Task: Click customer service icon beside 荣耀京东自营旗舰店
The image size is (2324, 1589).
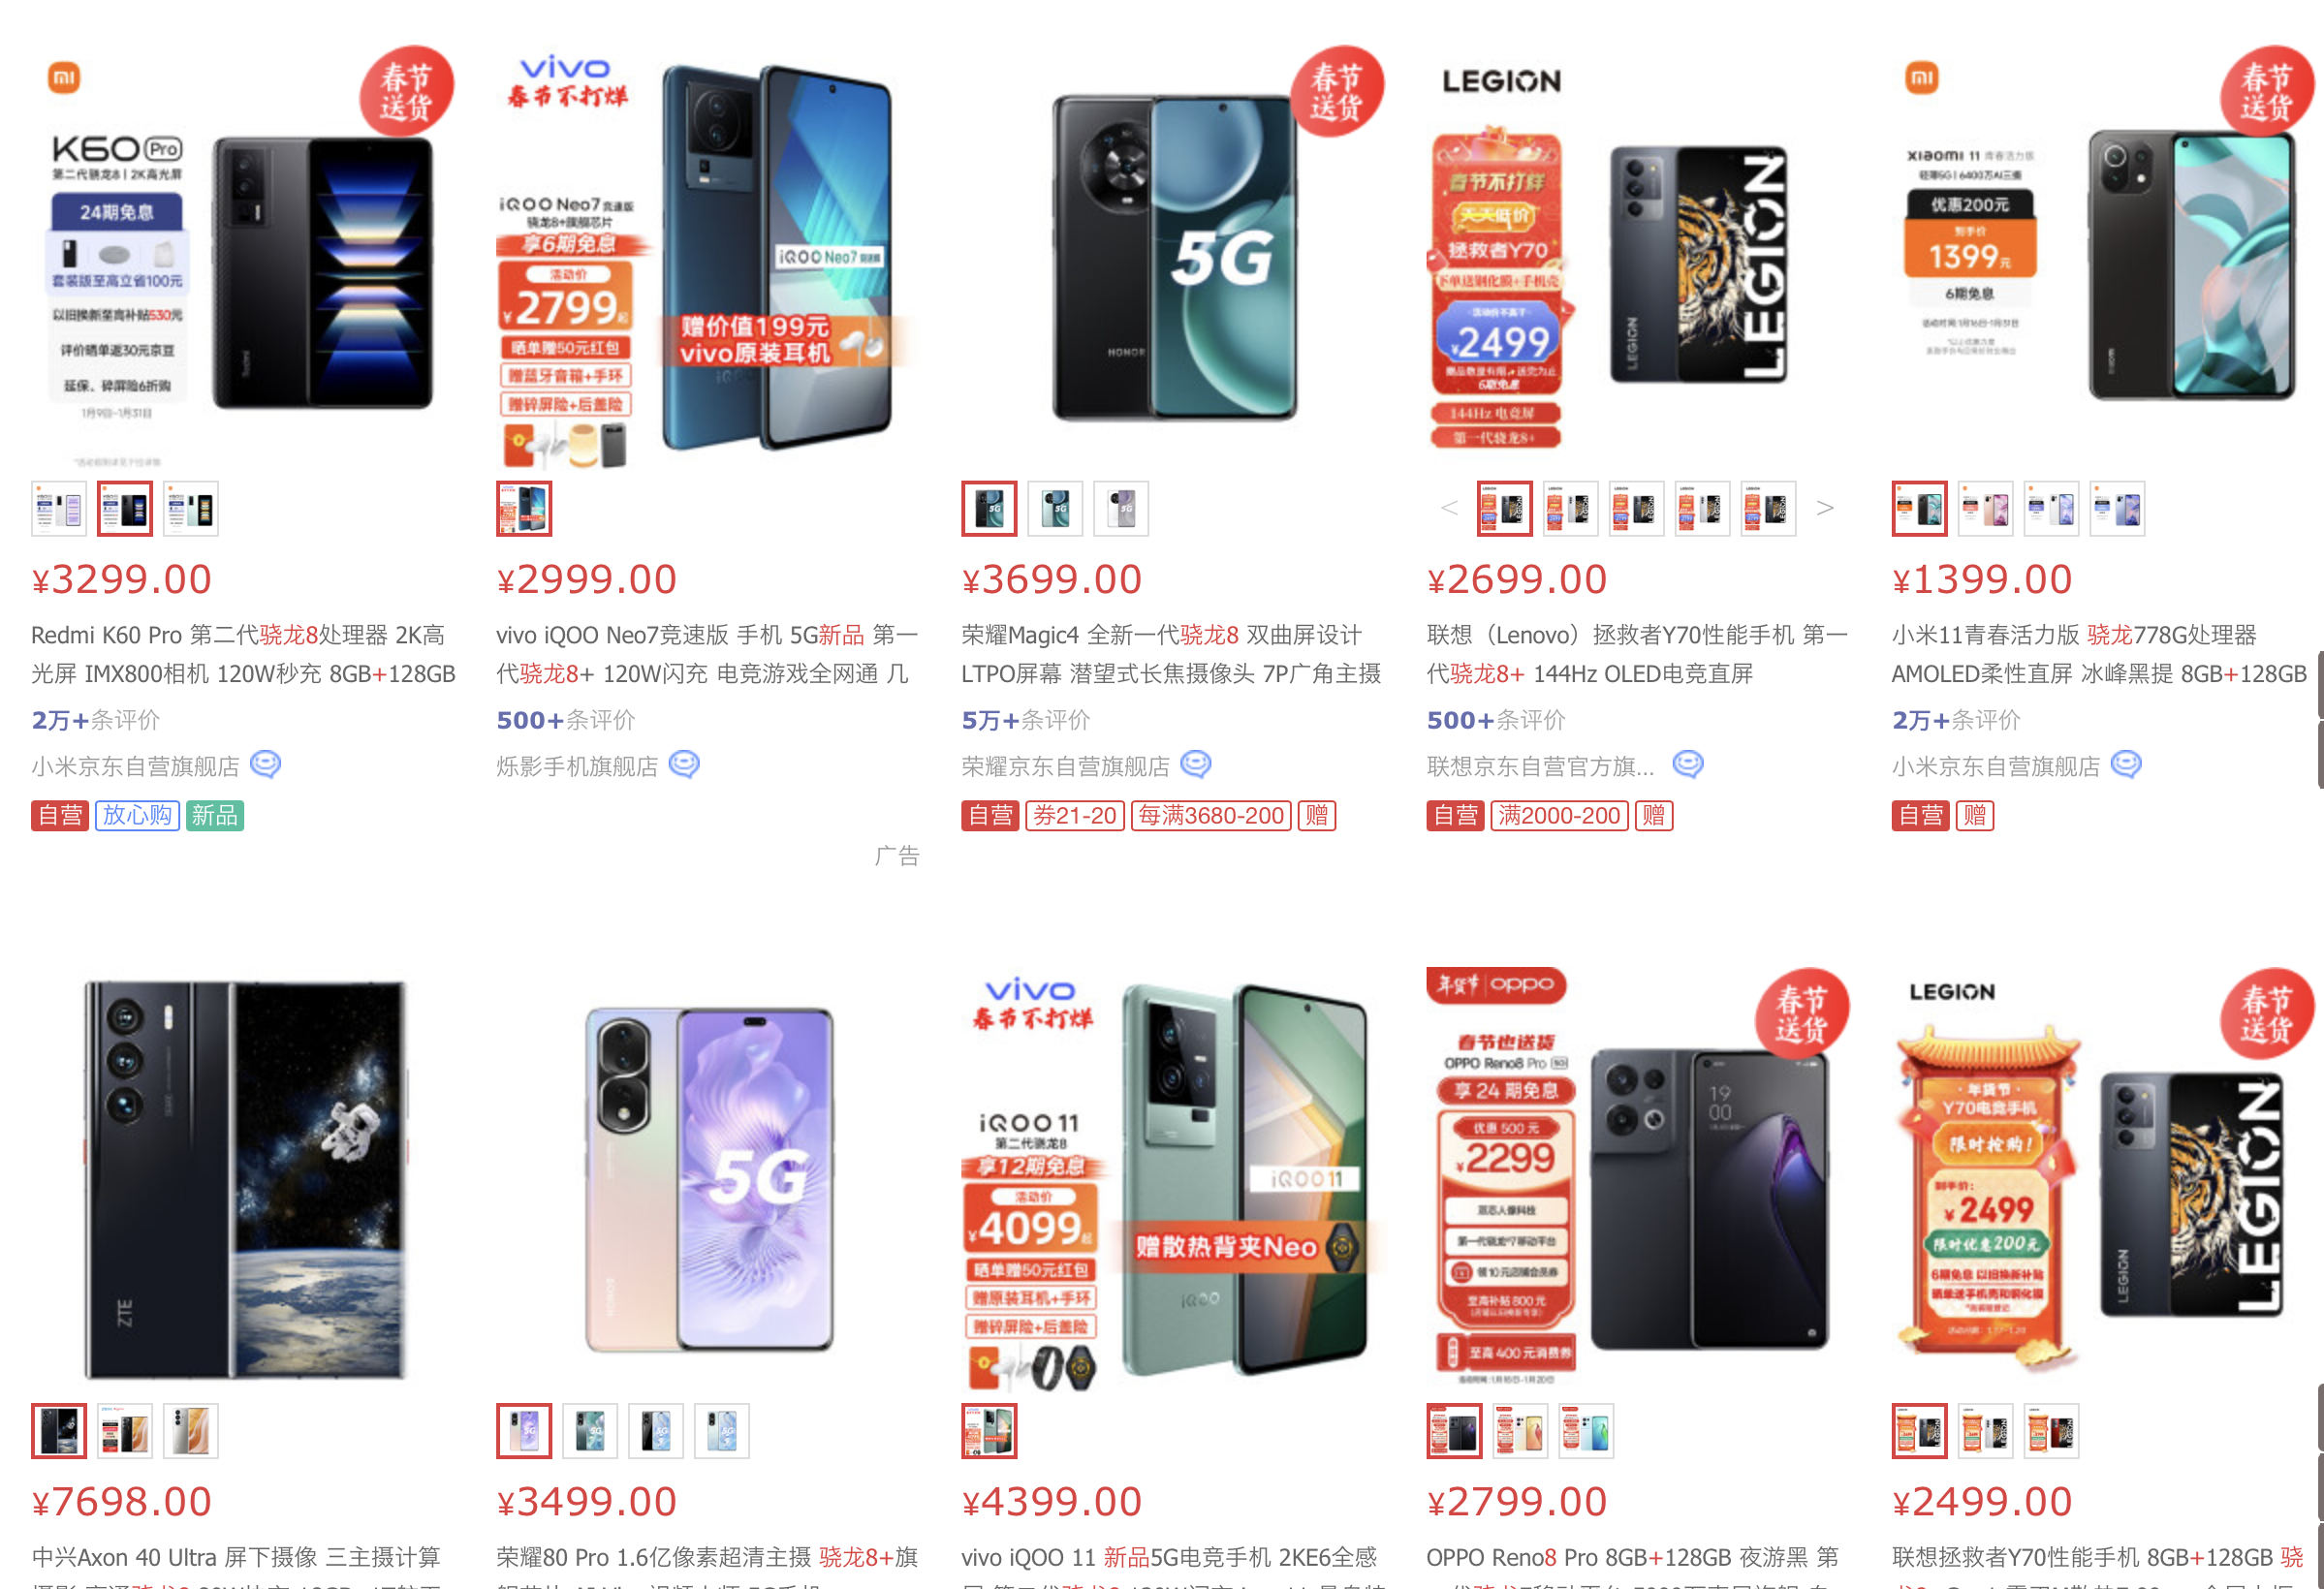Action: click(x=1196, y=765)
